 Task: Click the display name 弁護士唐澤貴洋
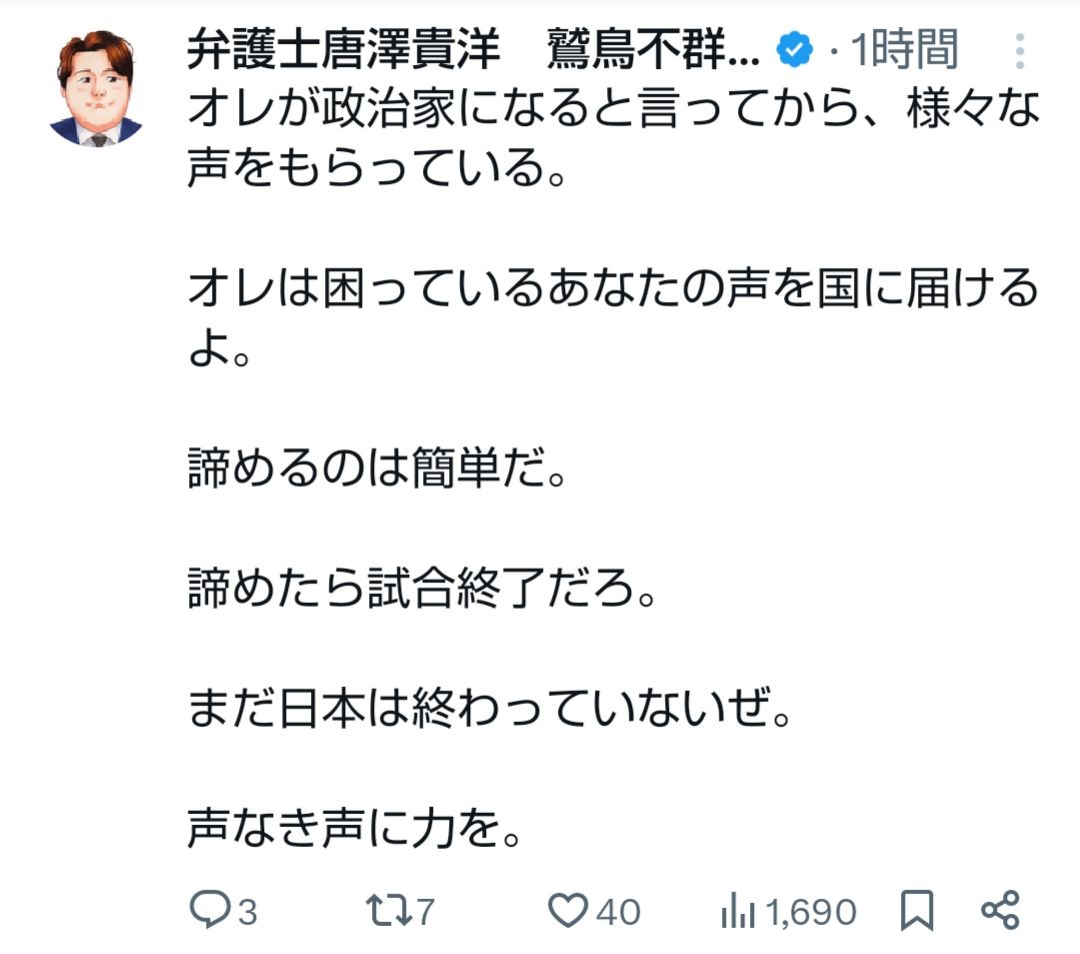(x=343, y=51)
